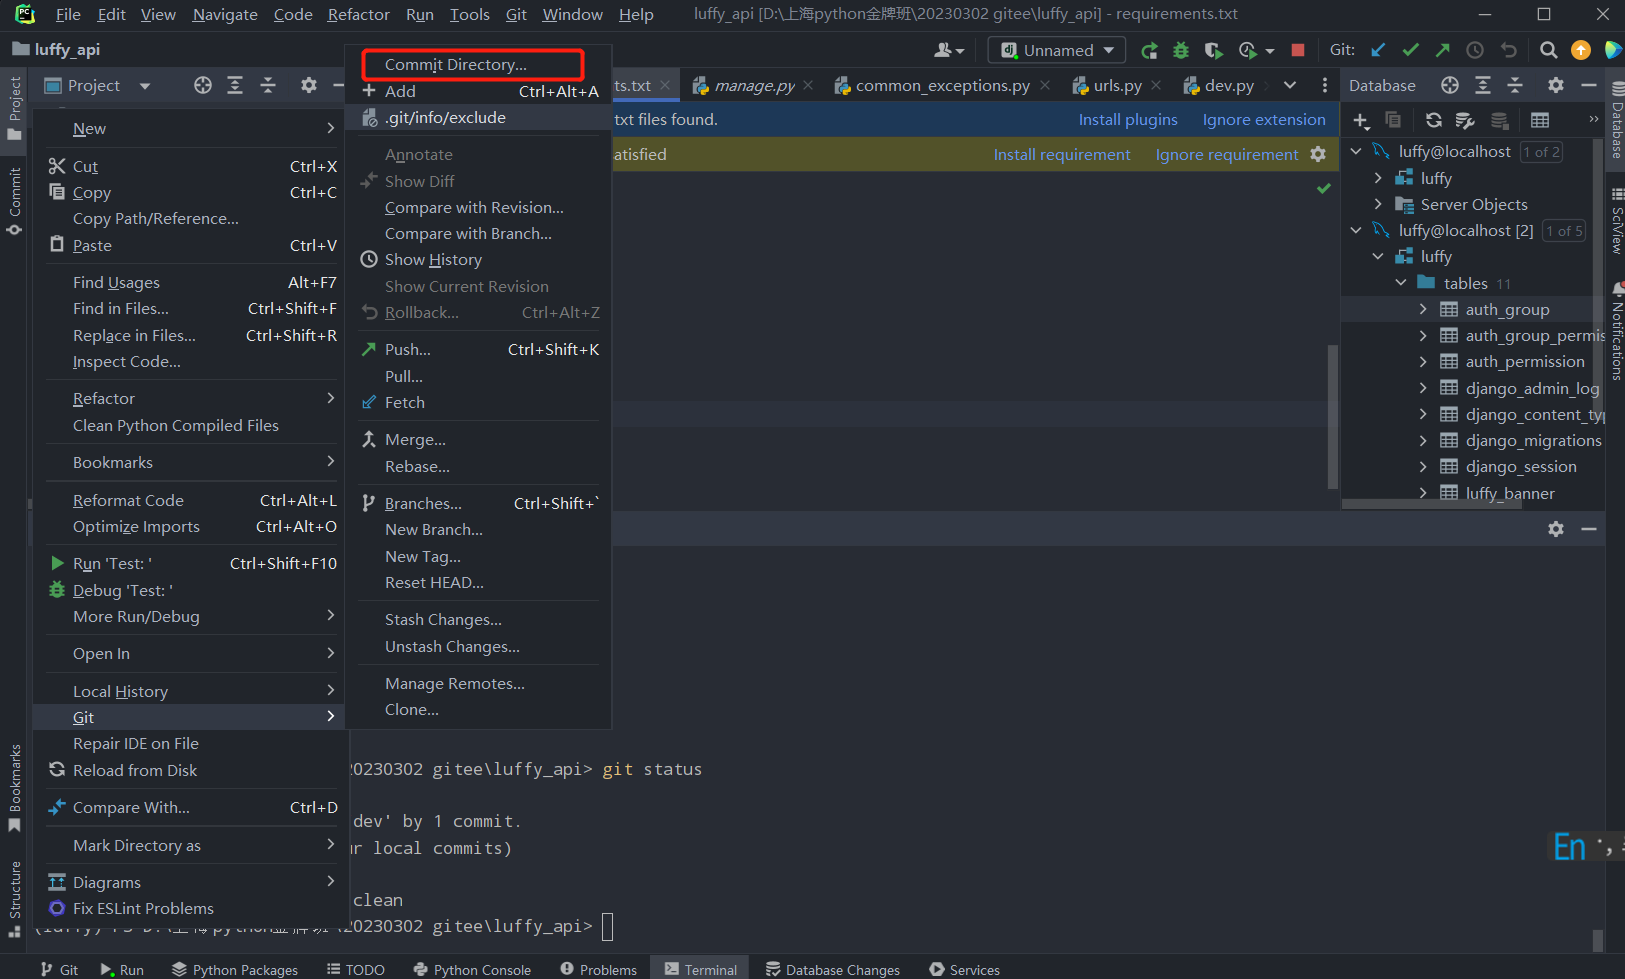This screenshot has height=979, width=1625.
Task: Click the red Stop icon in toolbar
Action: 1298,50
